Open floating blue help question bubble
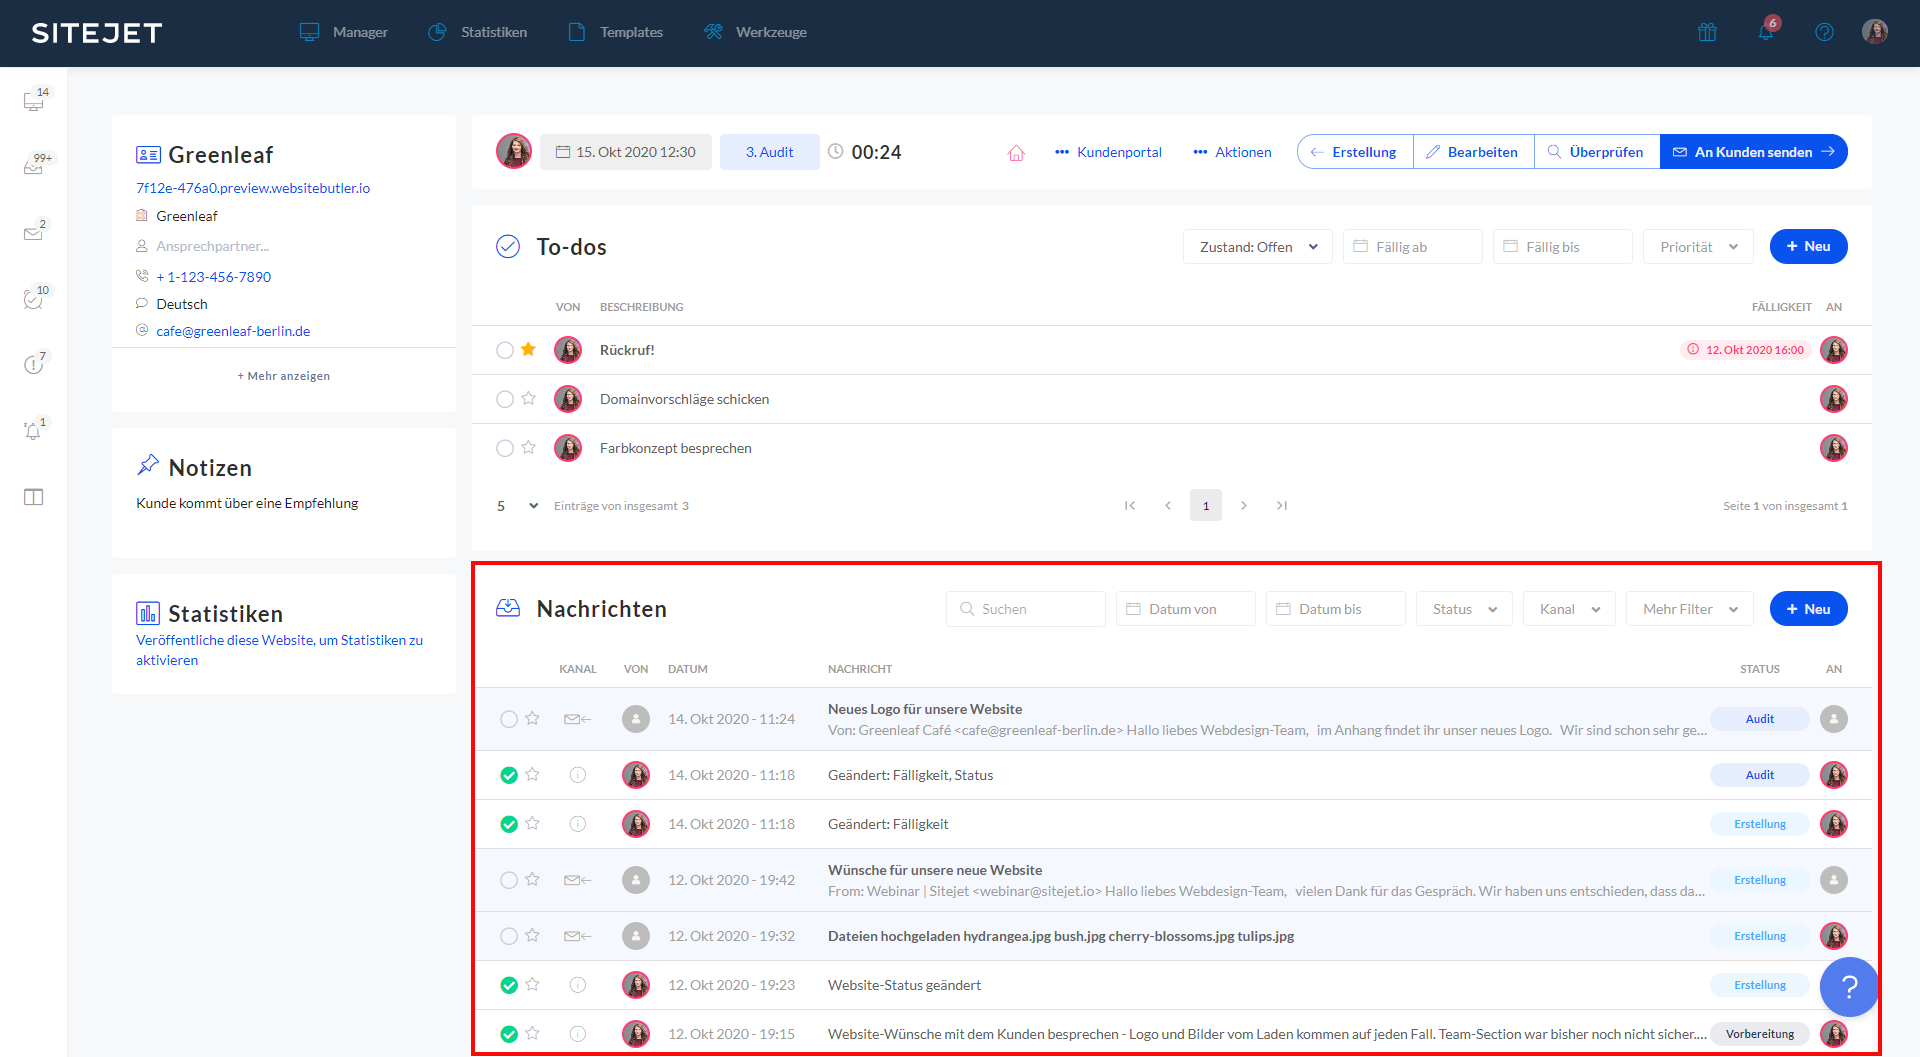This screenshot has width=1920, height=1057. click(x=1849, y=987)
